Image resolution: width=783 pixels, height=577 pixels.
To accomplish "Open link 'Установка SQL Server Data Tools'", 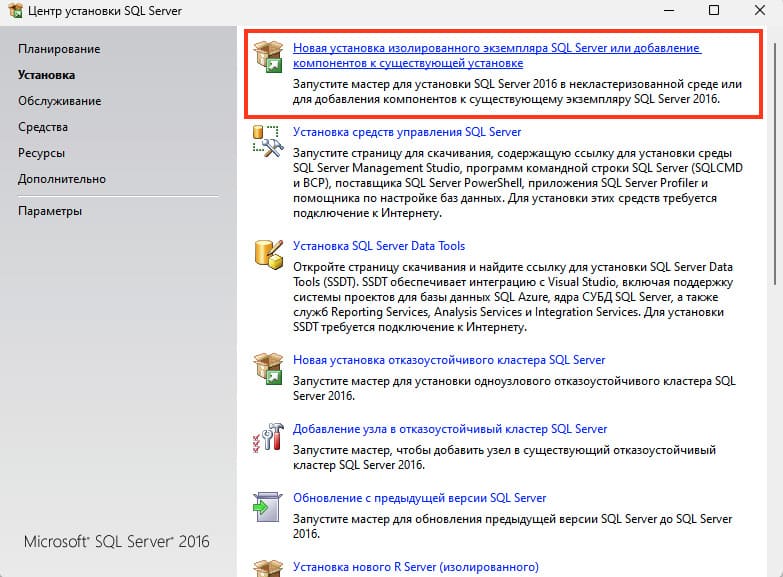I will 379,246.
